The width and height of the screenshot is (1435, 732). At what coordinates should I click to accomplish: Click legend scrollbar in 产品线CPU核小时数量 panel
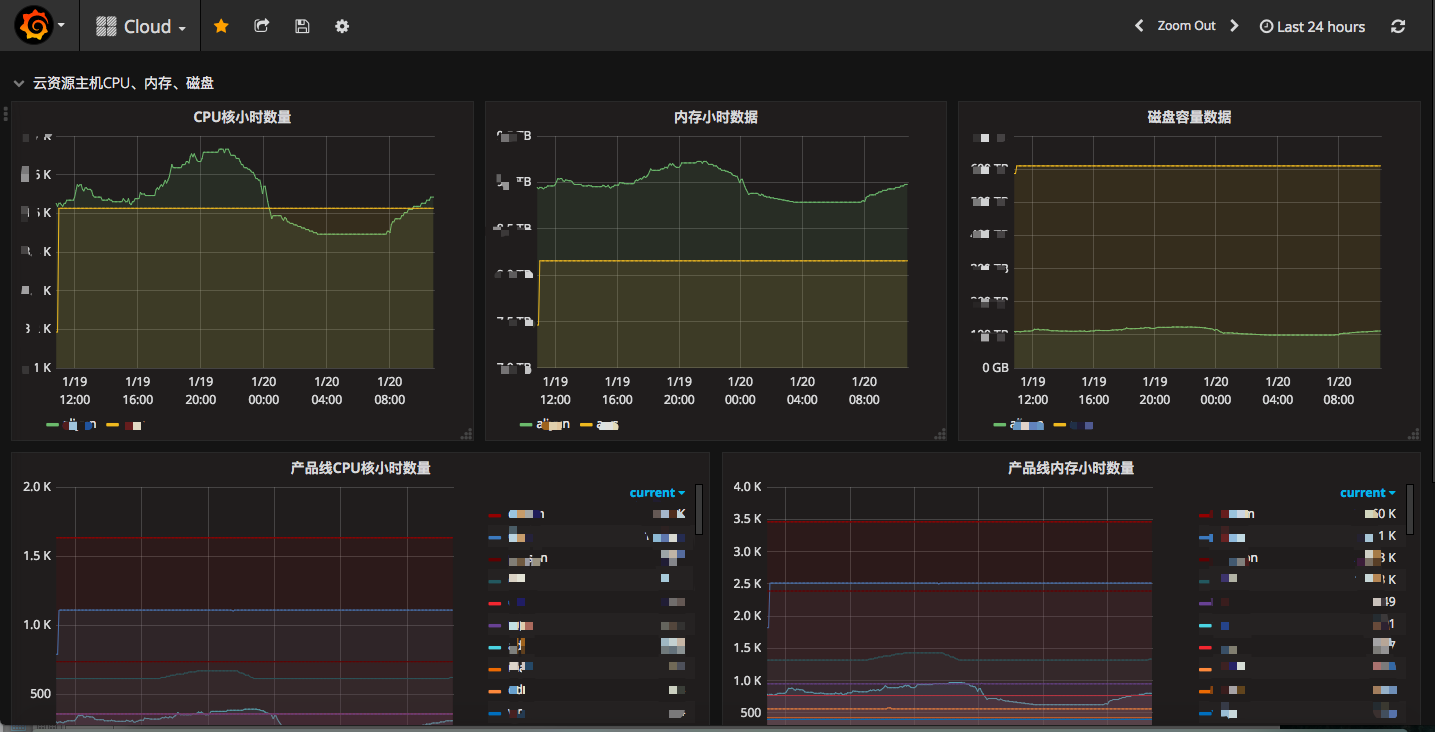[x=699, y=509]
